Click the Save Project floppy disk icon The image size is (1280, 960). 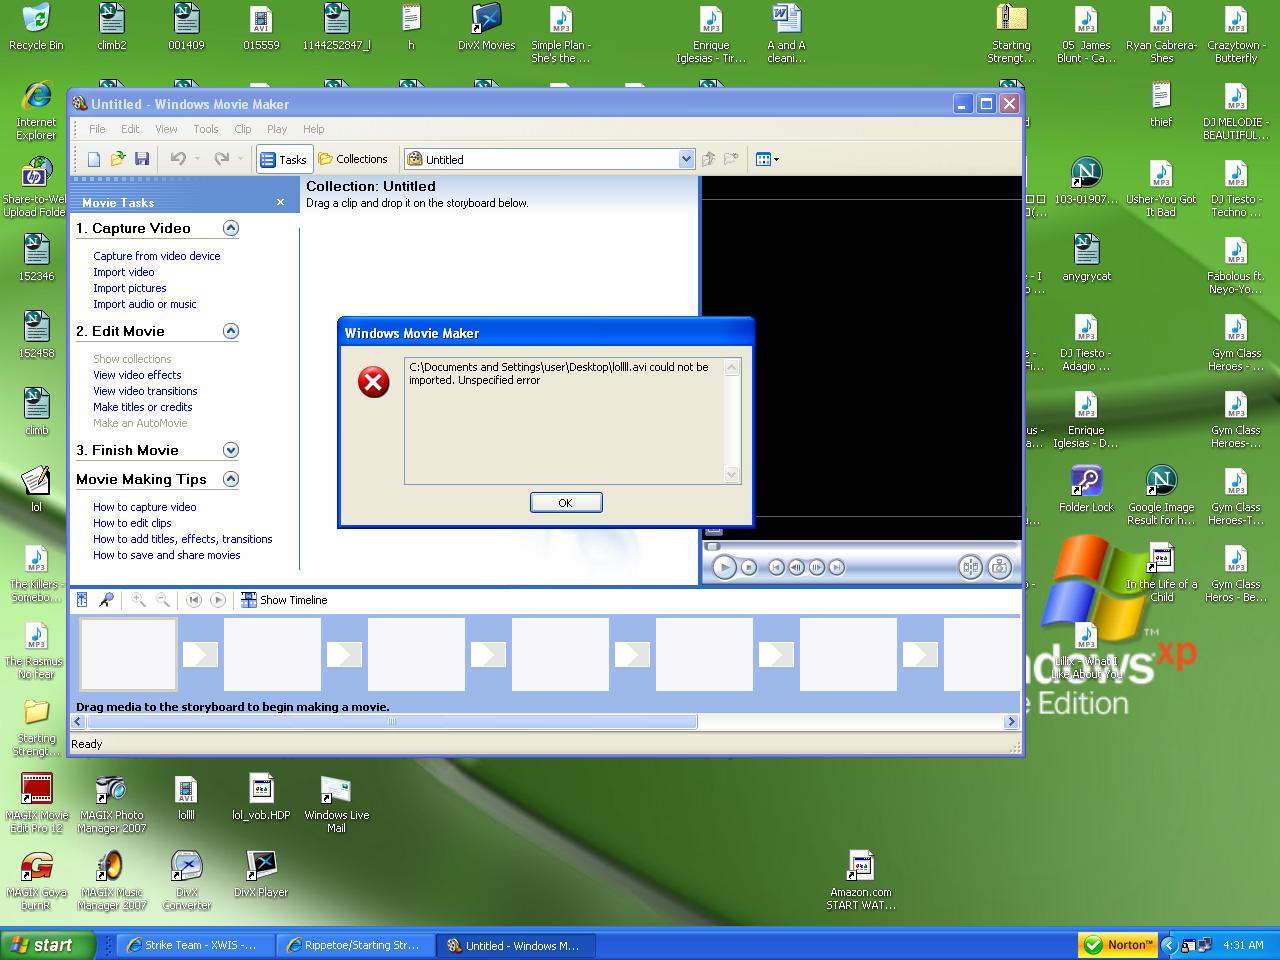point(142,159)
